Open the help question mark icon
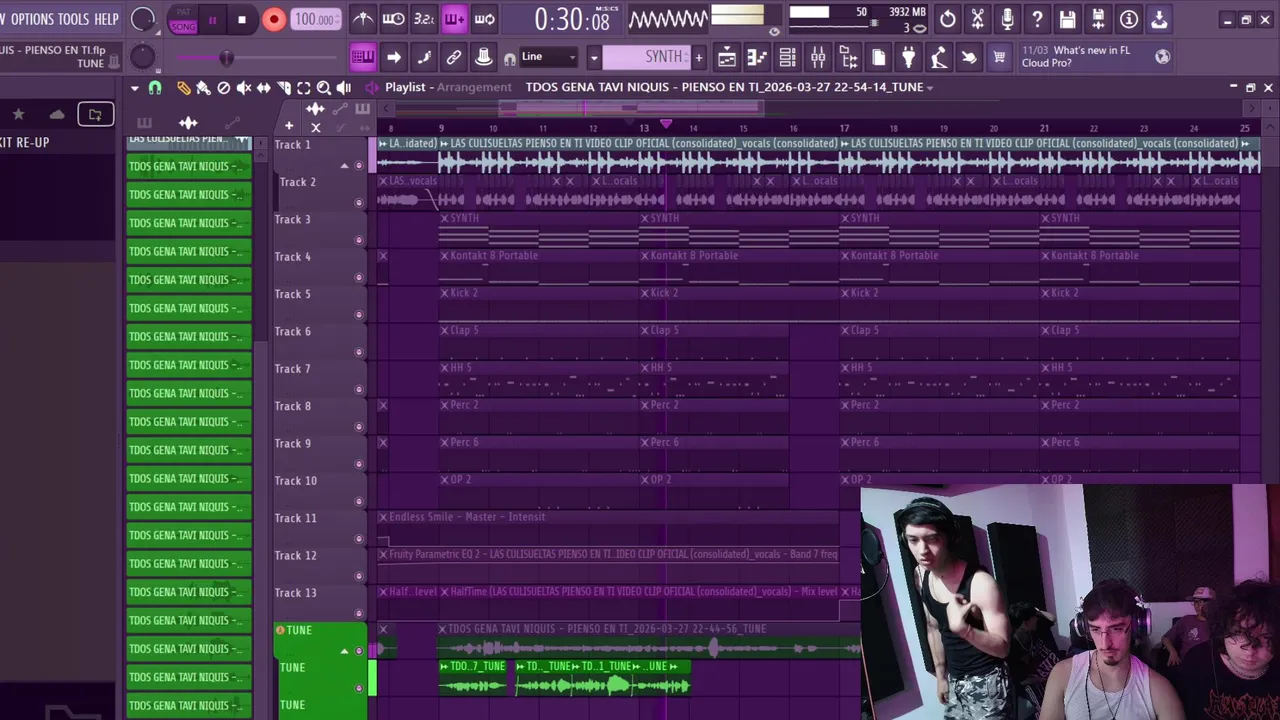 (1037, 19)
